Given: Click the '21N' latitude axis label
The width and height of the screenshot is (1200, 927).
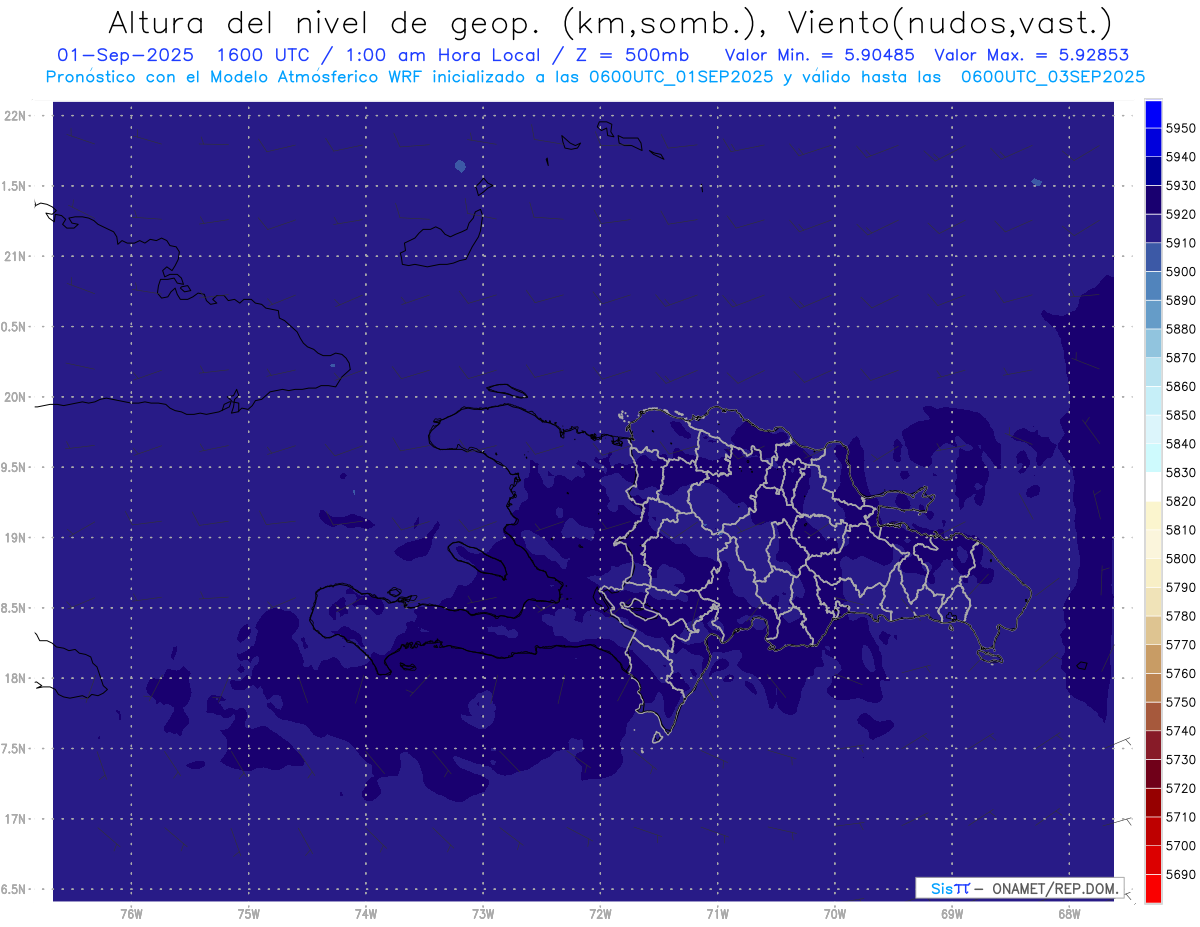Looking at the screenshot, I should pyautogui.click(x=15, y=257).
